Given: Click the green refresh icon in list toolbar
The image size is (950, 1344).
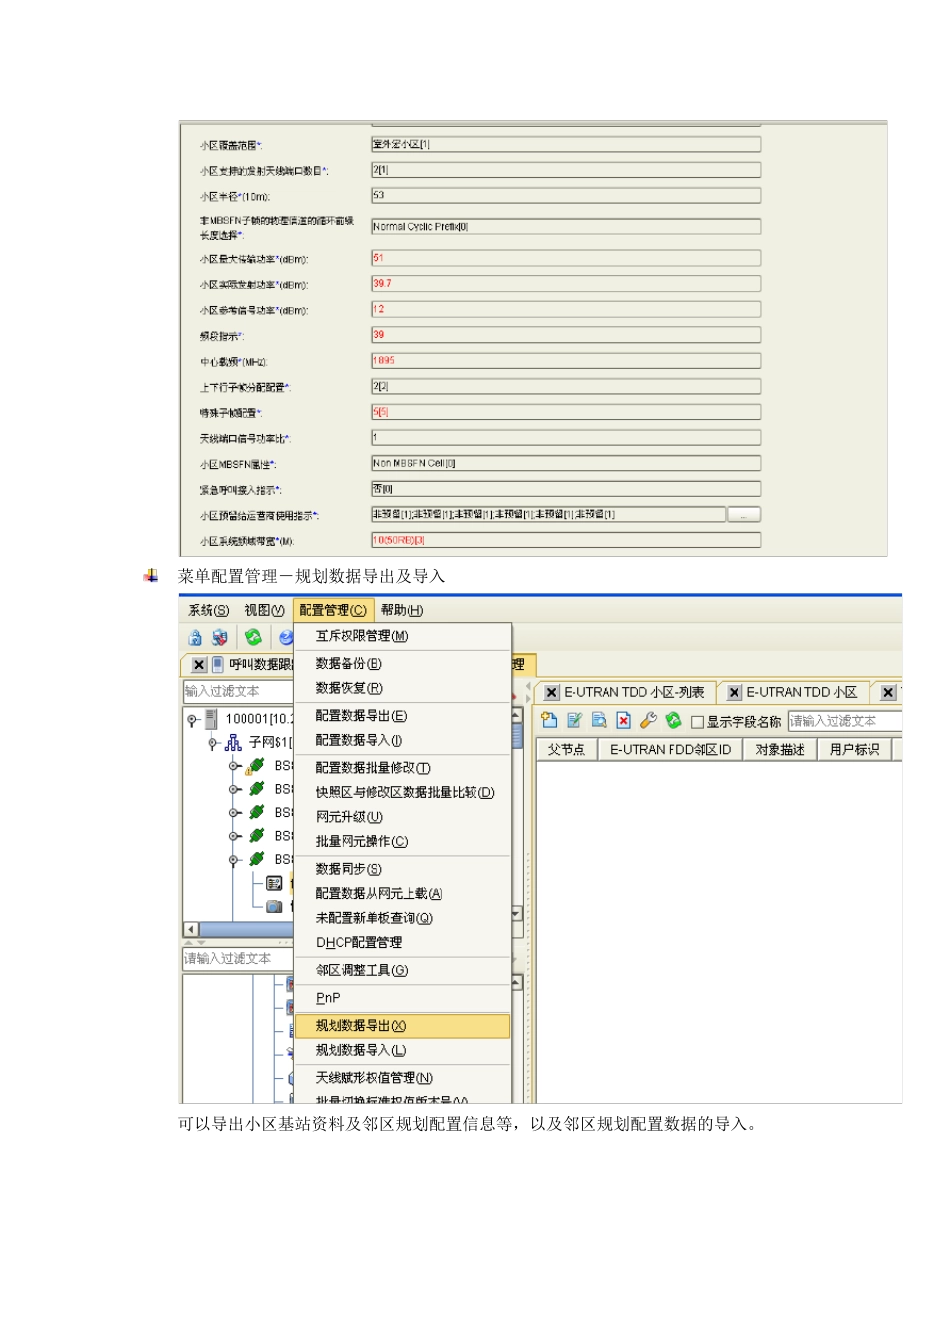Looking at the screenshot, I should pyautogui.click(x=673, y=720).
